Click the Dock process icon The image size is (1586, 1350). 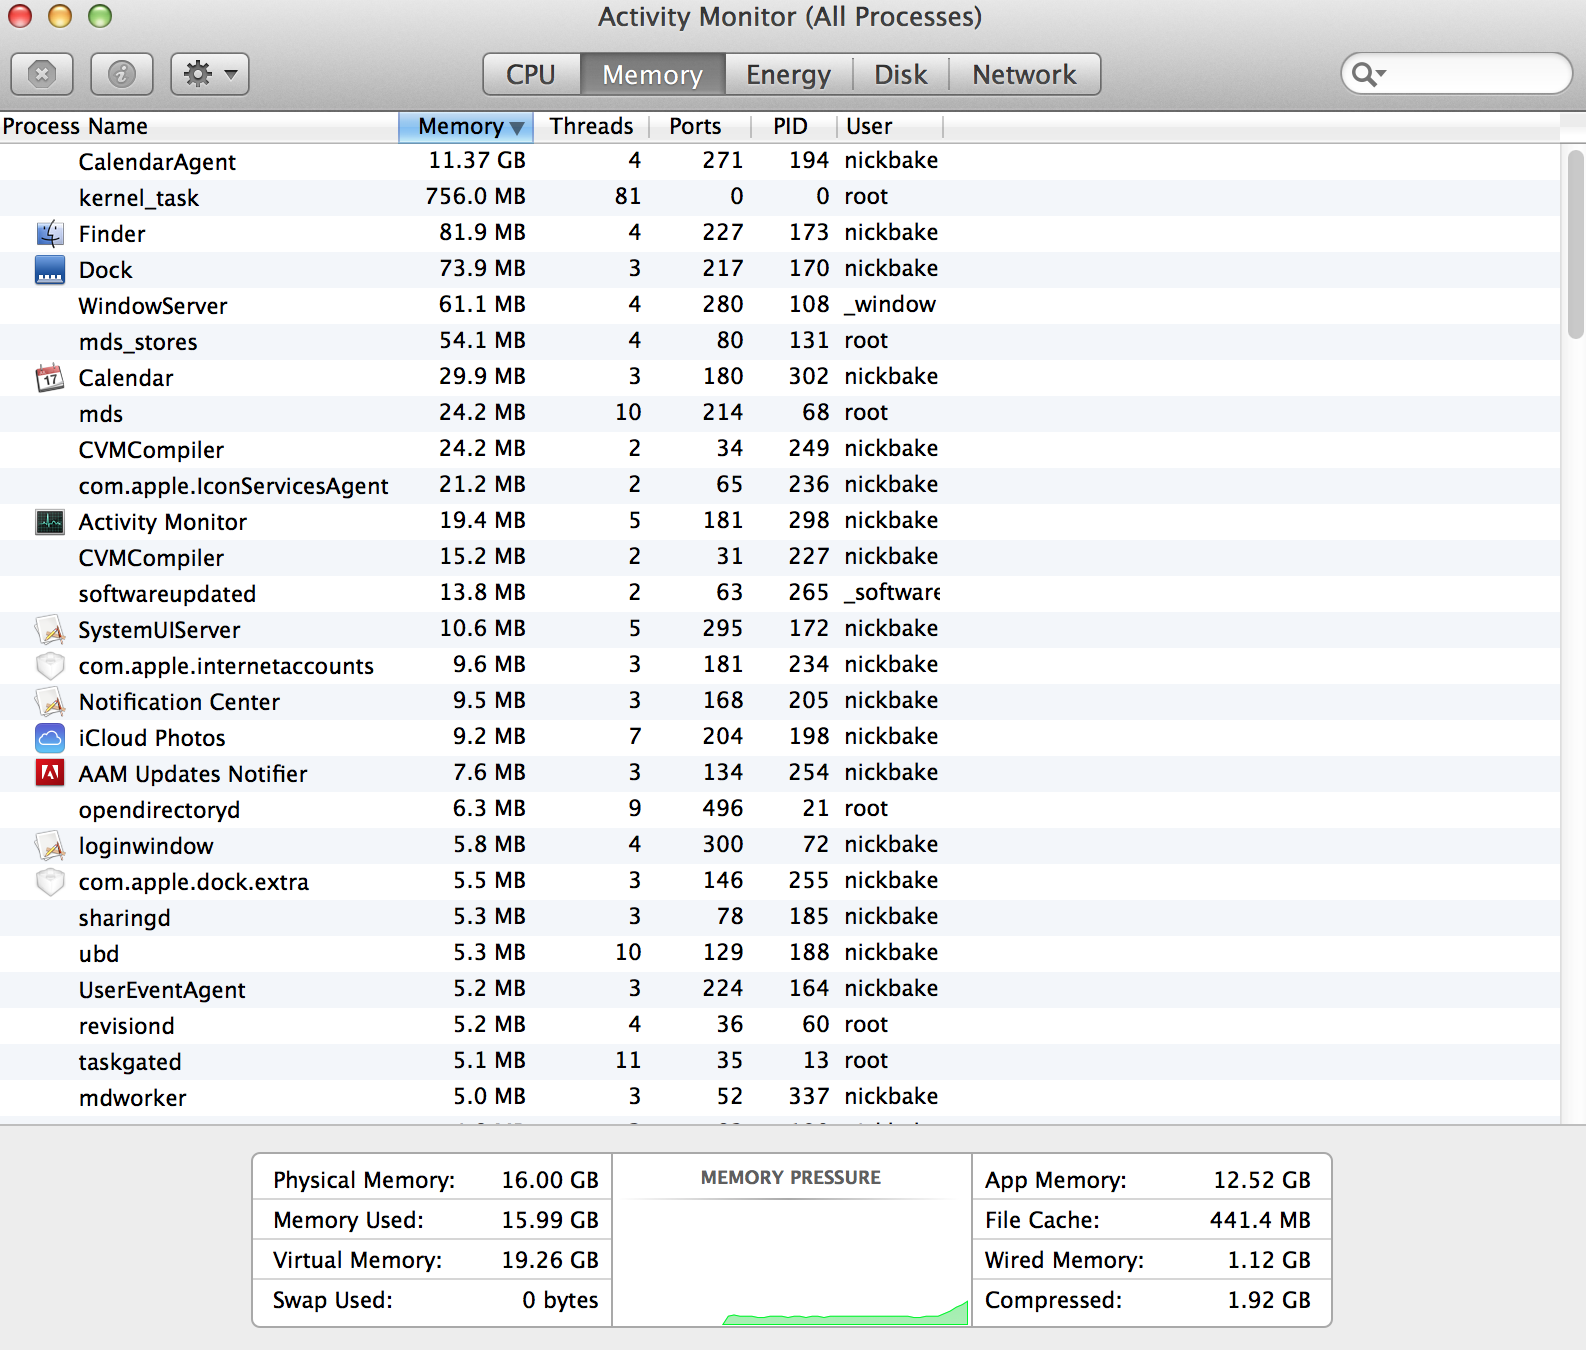click(x=50, y=270)
